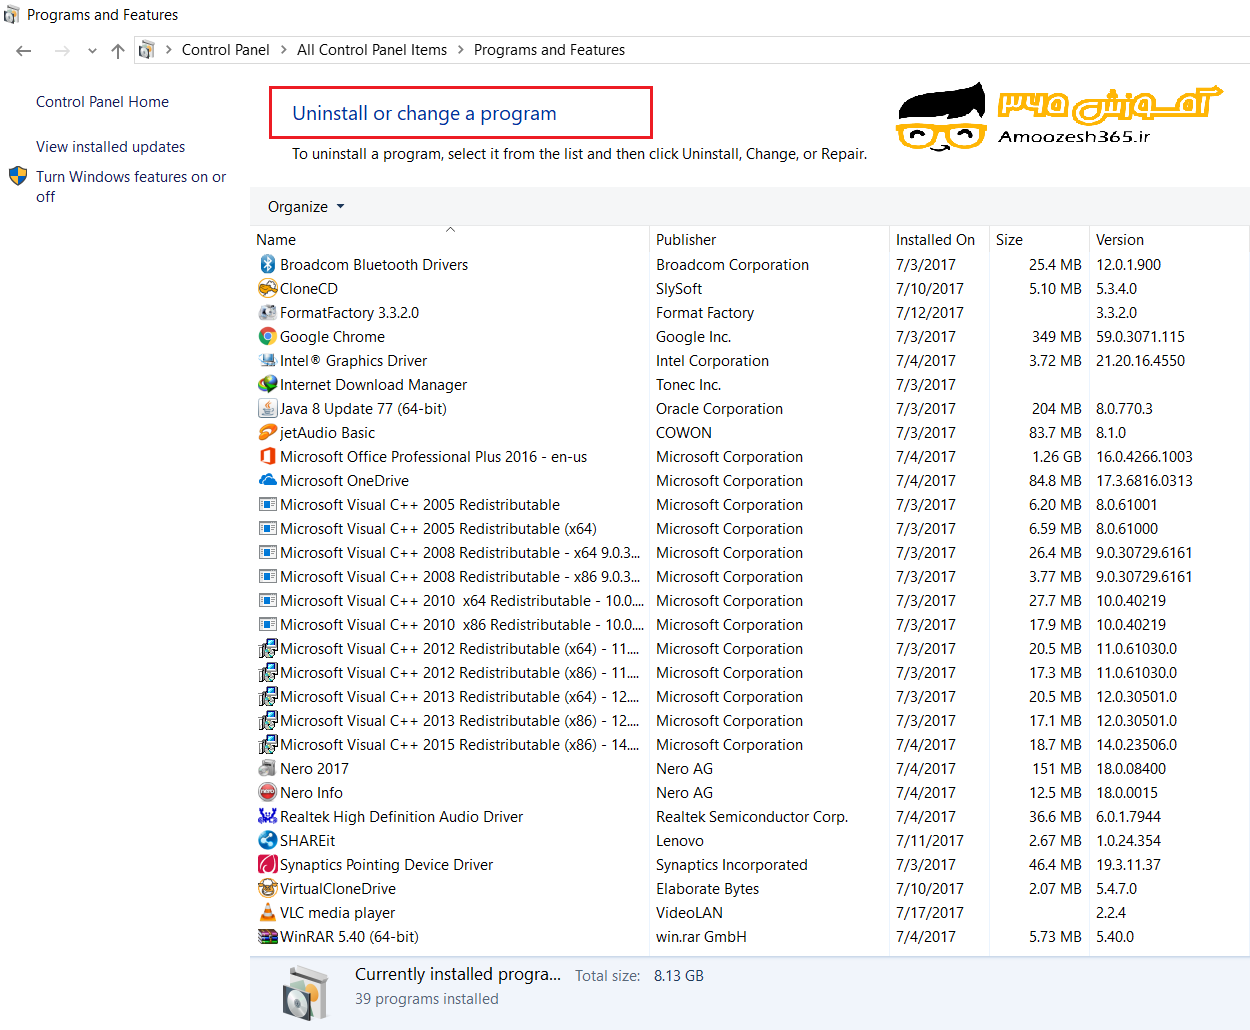Click the programs icon in details pane
Image resolution: width=1250 pixels, height=1030 pixels.
[x=305, y=993]
